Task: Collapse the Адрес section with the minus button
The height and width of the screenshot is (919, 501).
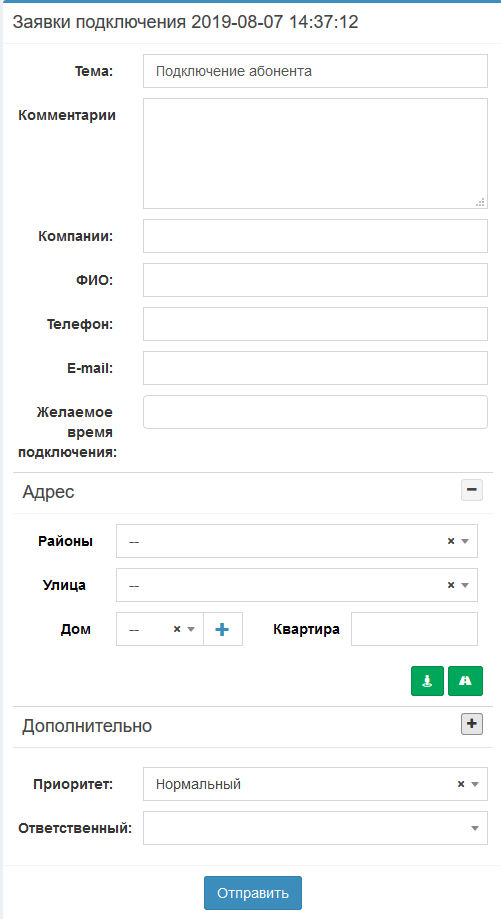Action: point(472,490)
